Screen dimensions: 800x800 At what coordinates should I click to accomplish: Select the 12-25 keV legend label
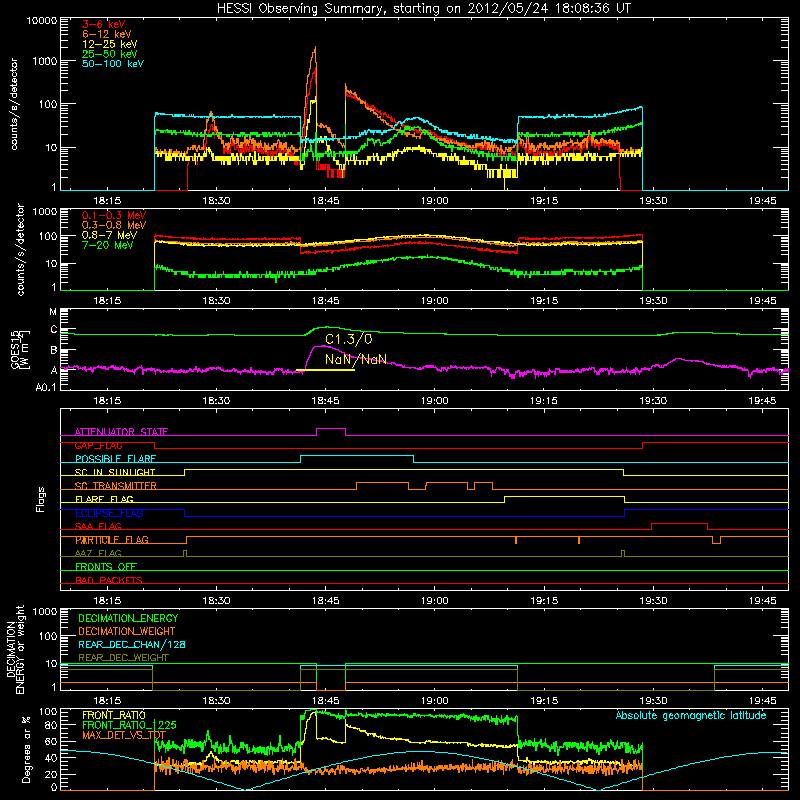tap(110, 44)
